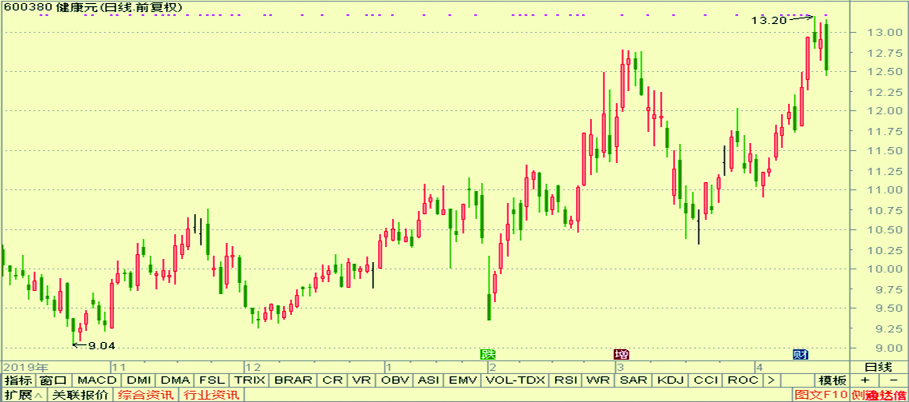Choose the WR indicator tab
Image resolution: width=909 pixels, height=402 pixels.
(x=597, y=381)
